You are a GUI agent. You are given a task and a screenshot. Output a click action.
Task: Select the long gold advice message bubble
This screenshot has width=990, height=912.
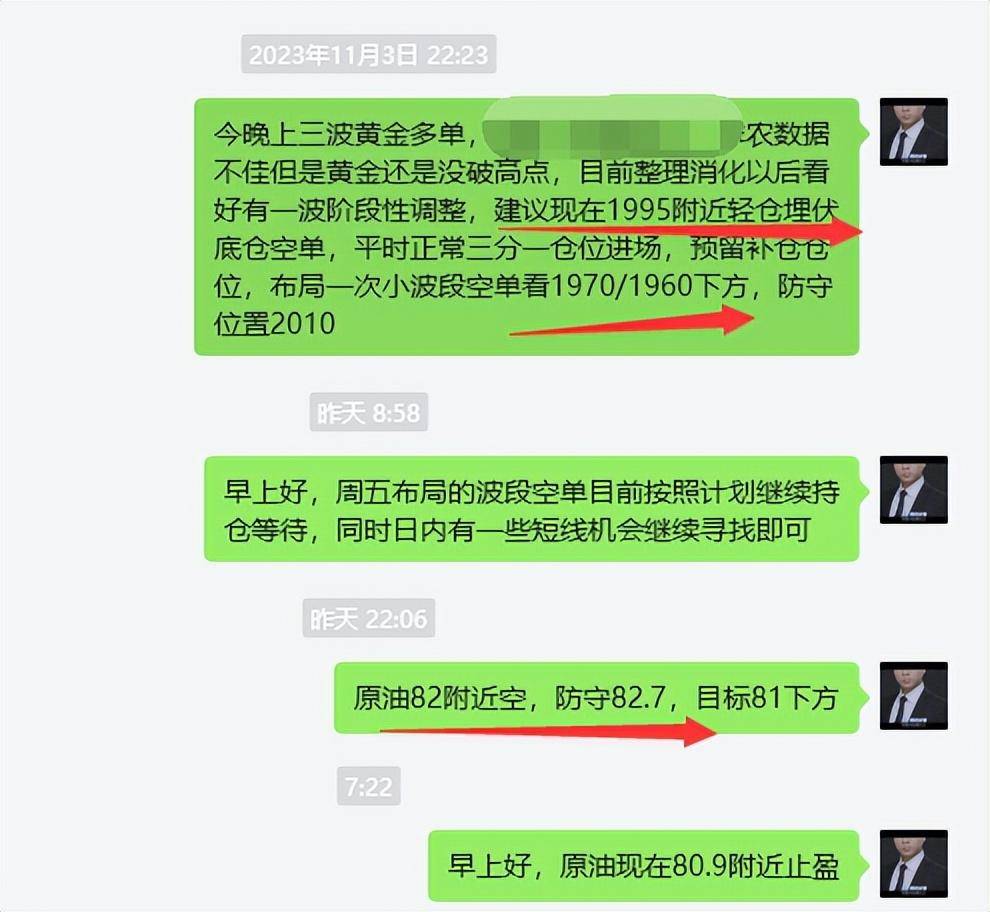tap(527, 227)
